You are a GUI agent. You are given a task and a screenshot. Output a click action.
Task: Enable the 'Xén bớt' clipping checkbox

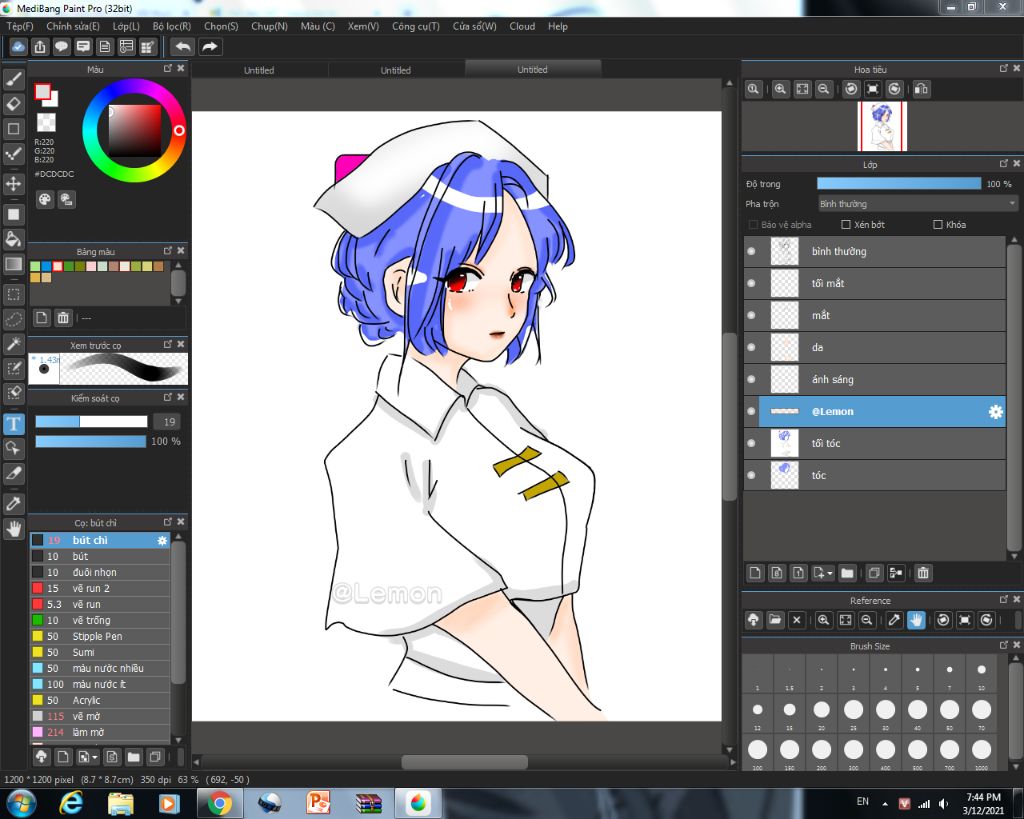(x=846, y=225)
